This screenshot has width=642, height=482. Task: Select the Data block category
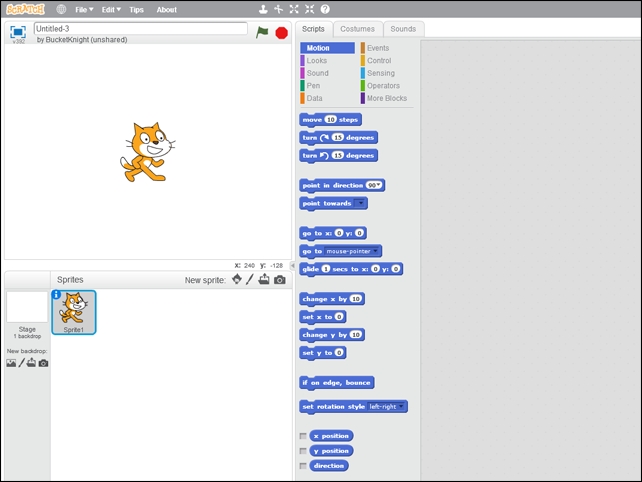(x=314, y=98)
